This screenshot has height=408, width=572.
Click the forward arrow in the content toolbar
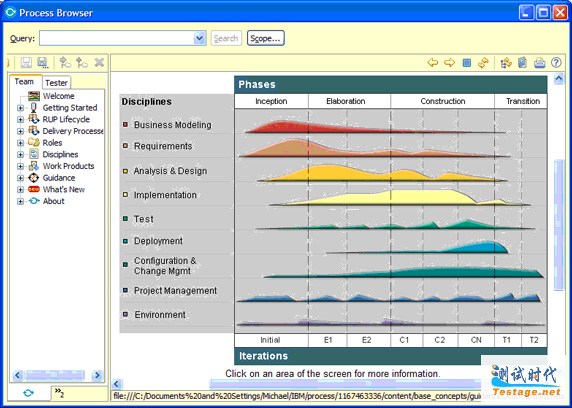[x=449, y=63]
